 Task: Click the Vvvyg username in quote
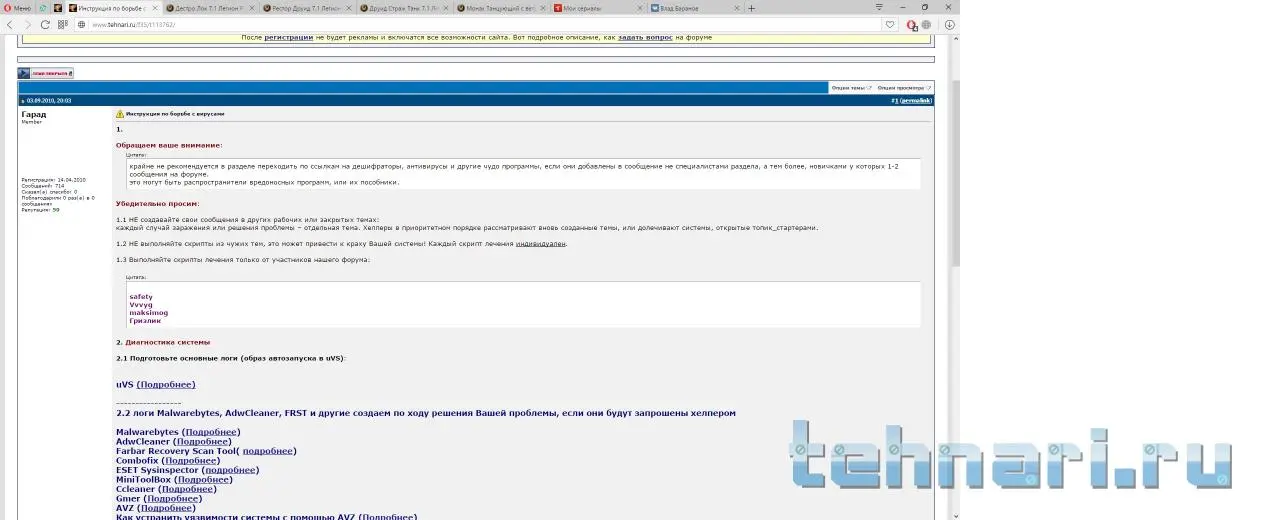[141, 305]
